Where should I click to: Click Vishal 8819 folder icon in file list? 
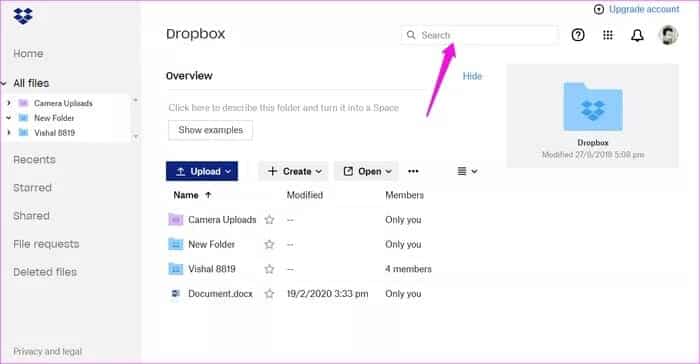[176, 269]
